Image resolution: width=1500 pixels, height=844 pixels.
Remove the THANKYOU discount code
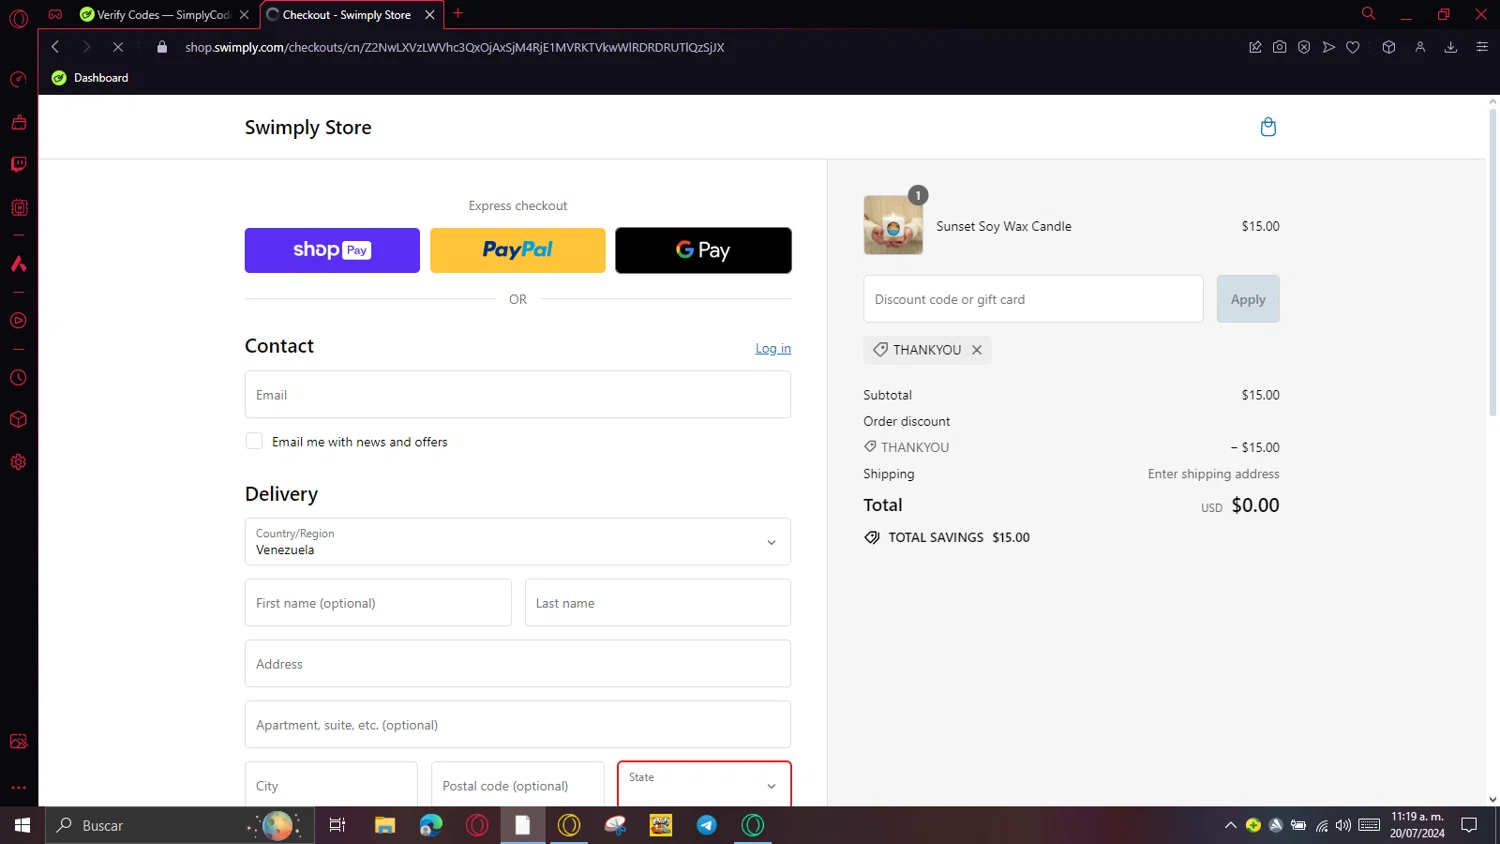tap(977, 350)
